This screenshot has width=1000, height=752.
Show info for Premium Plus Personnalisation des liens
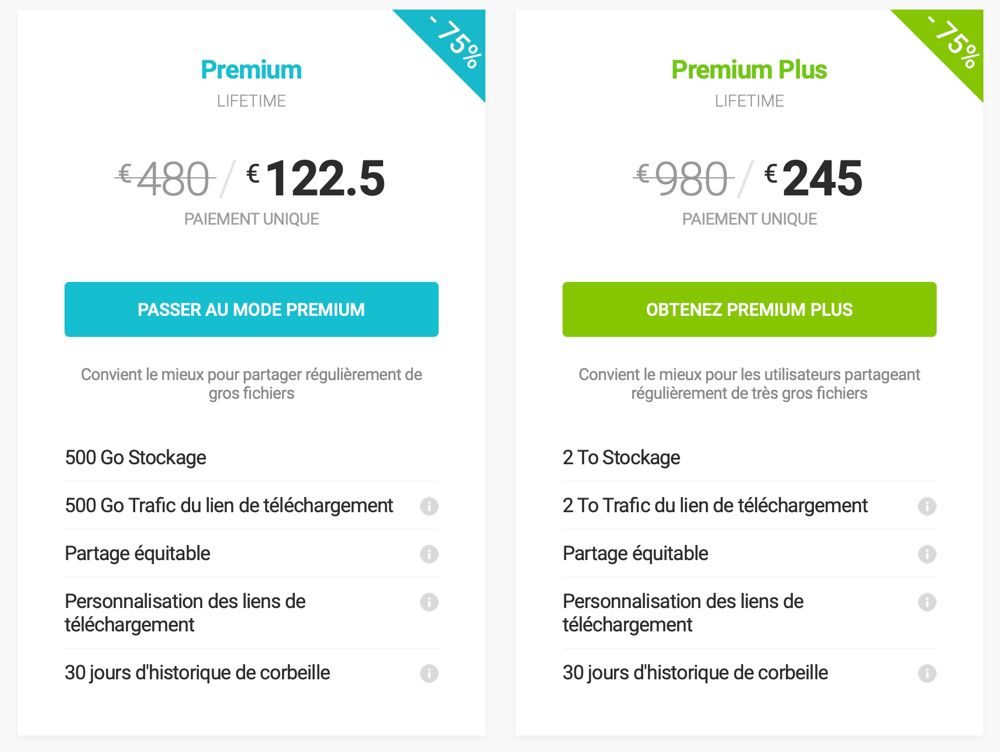(x=927, y=602)
